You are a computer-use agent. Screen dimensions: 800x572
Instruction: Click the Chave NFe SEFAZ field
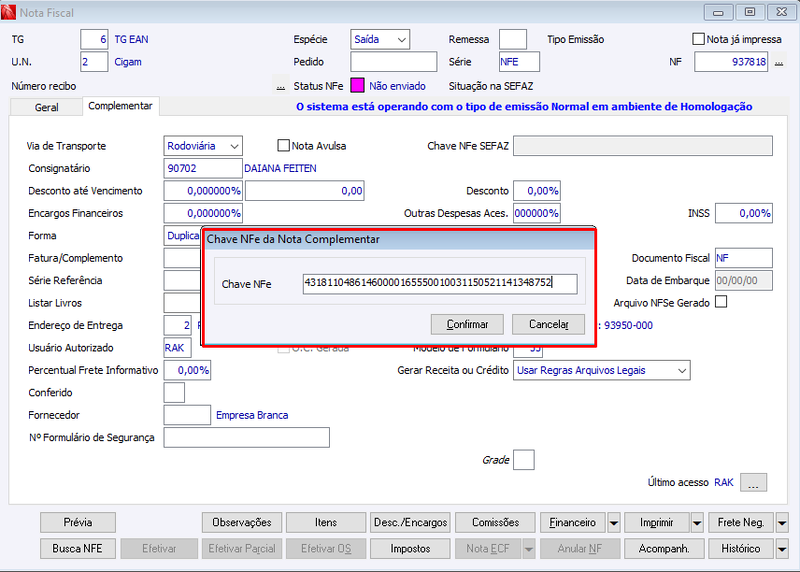[643, 146]
